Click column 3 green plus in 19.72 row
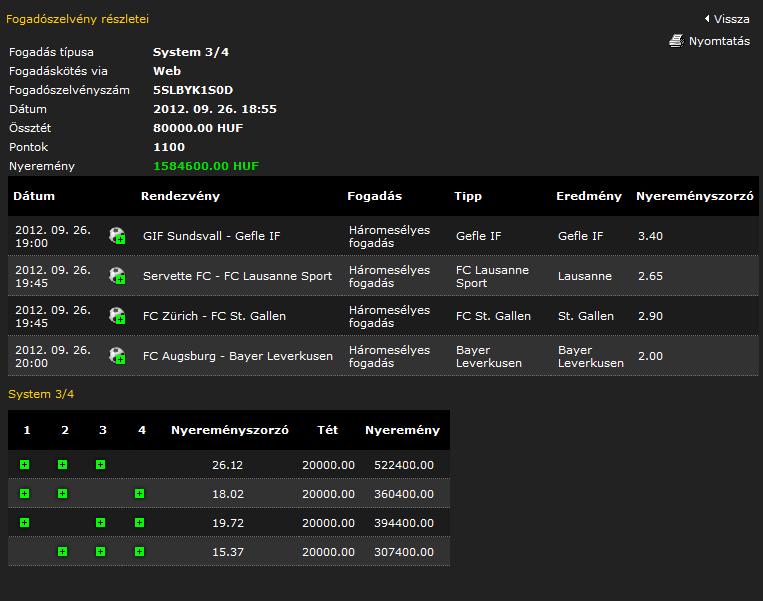 pos(100,523)
